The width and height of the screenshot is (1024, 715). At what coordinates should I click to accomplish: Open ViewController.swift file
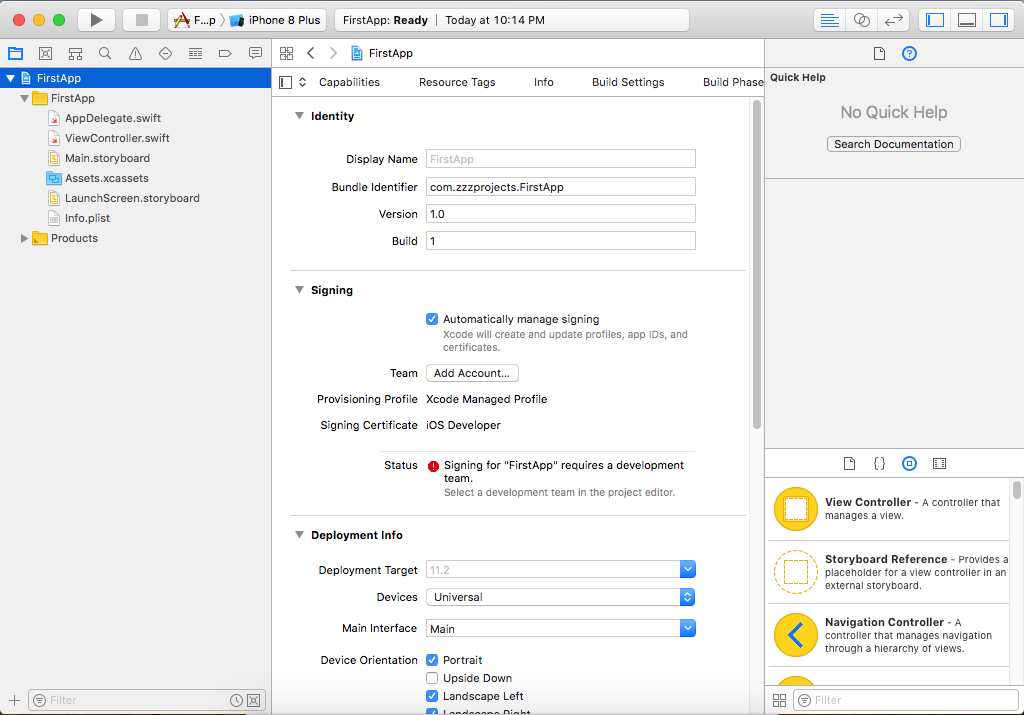[x=117, y=138]
